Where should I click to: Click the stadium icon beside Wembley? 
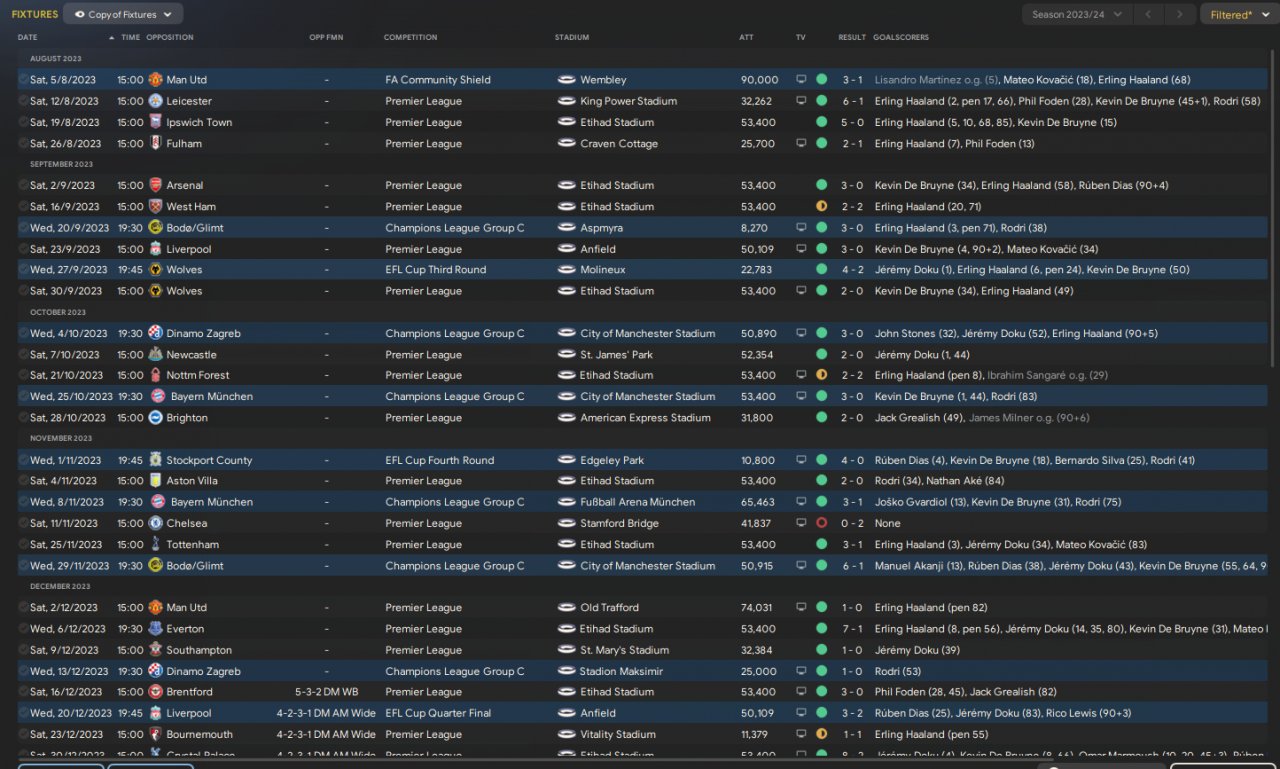566,80
